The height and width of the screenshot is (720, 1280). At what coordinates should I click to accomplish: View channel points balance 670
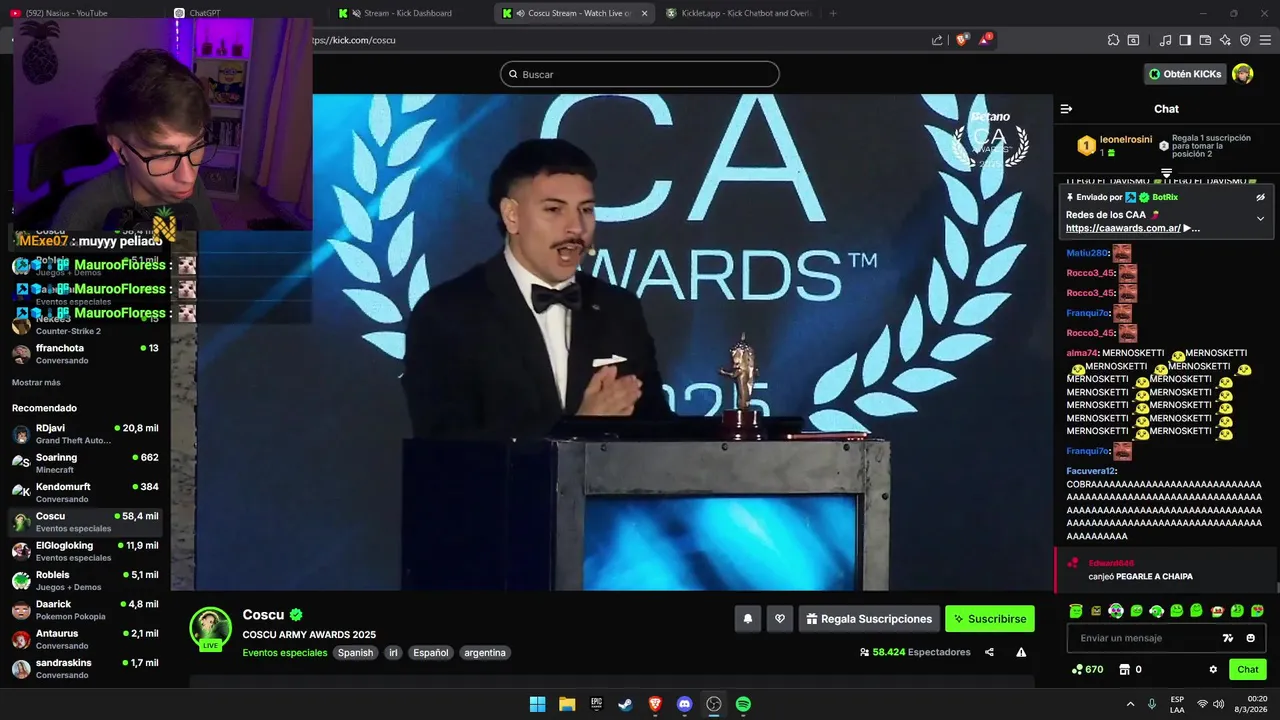coord(1087,669)
